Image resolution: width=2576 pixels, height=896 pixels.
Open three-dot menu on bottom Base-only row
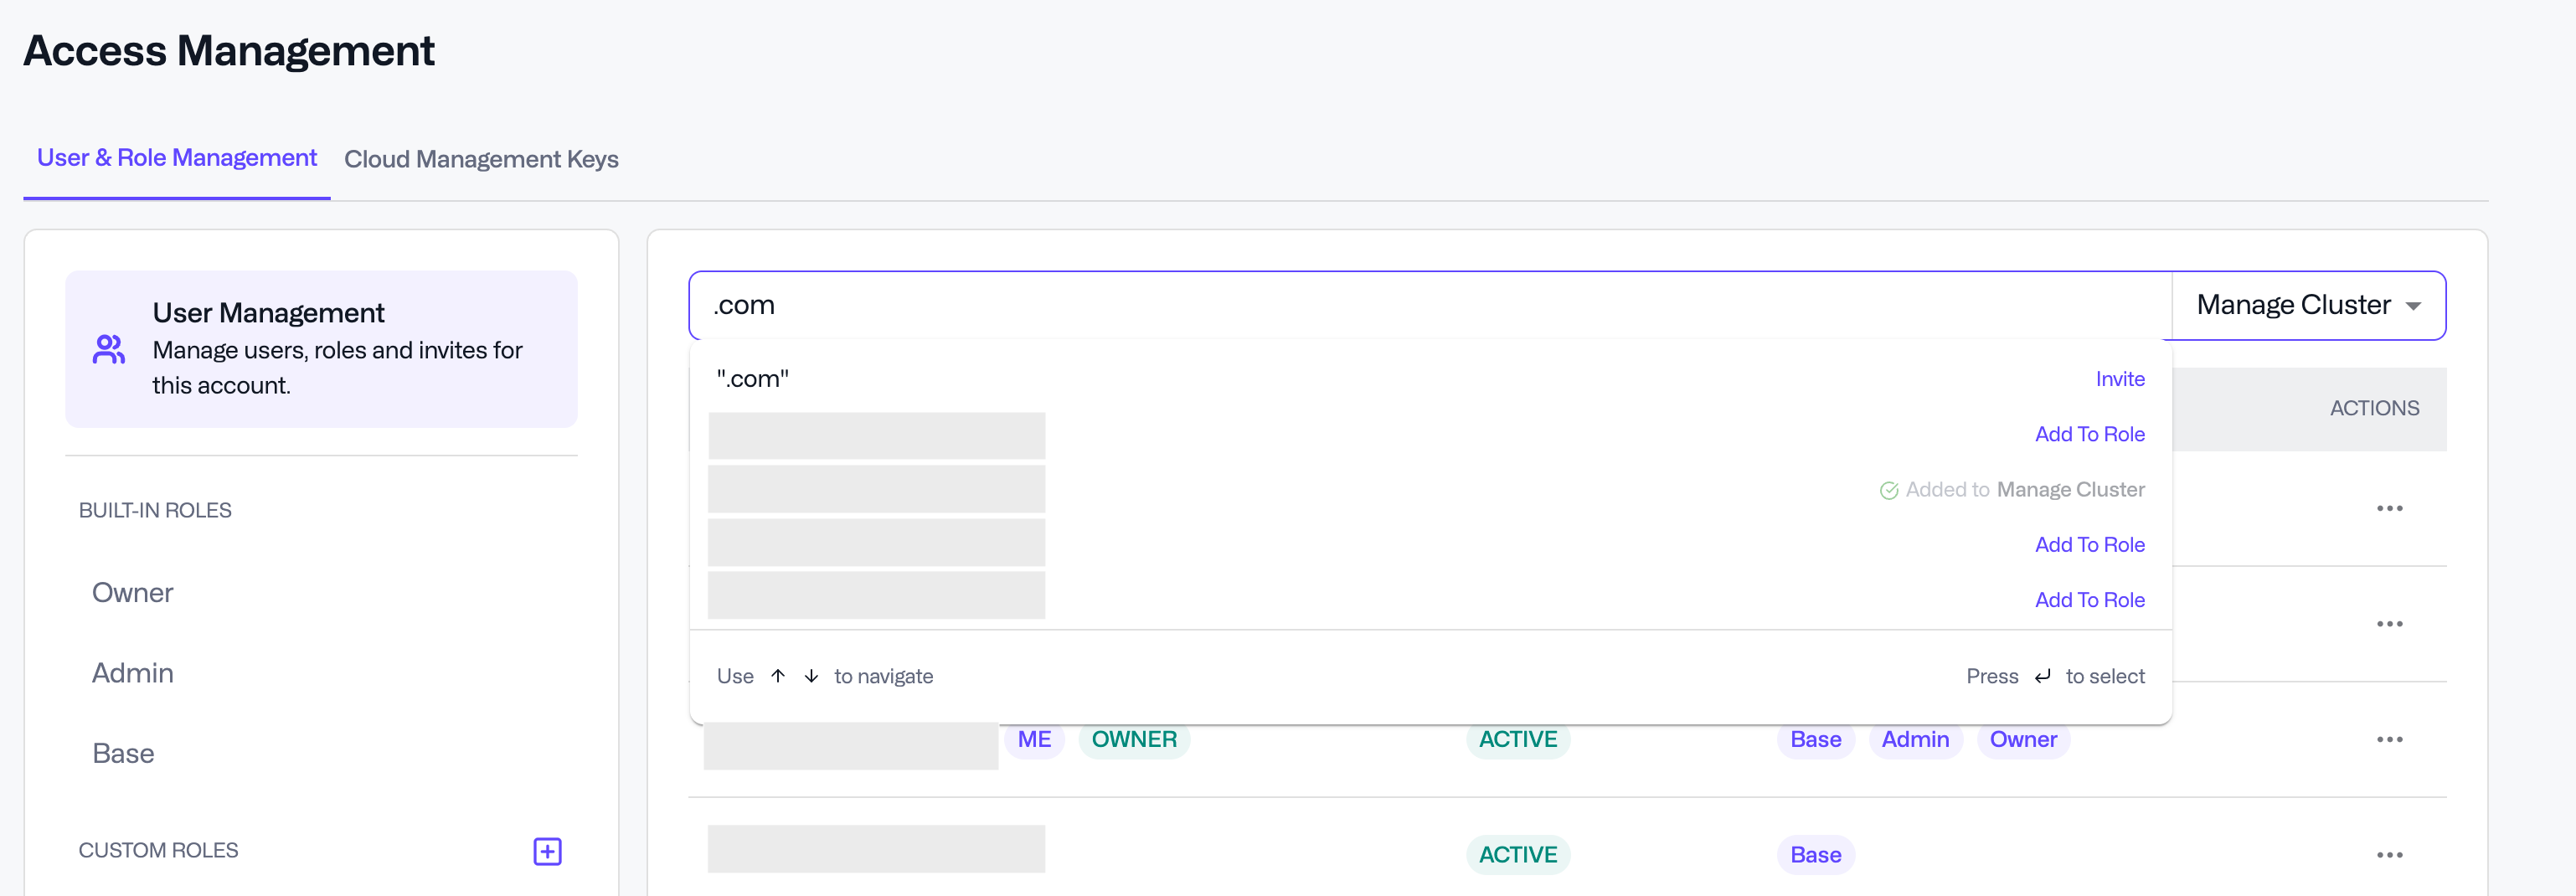click(x=2389, y=855)
